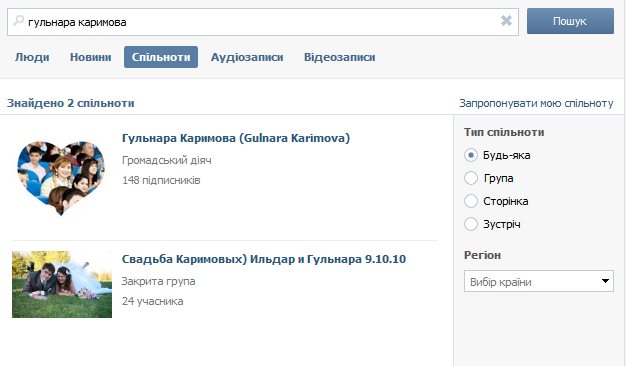Click the Закрита група label
The width and height of the screenshot is (626, 366).
[158, 281]
